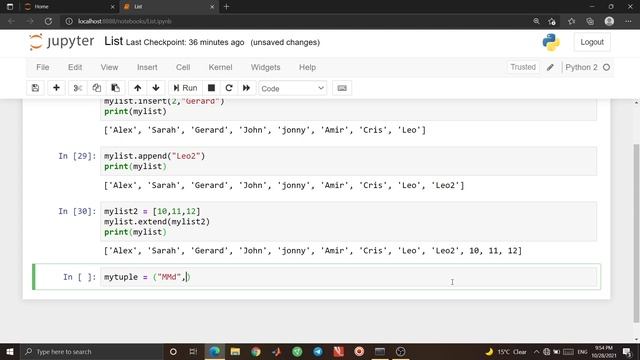Restart the kernel icon
Image resolution: width=640 pixels, height=360 pixels.
229,88
